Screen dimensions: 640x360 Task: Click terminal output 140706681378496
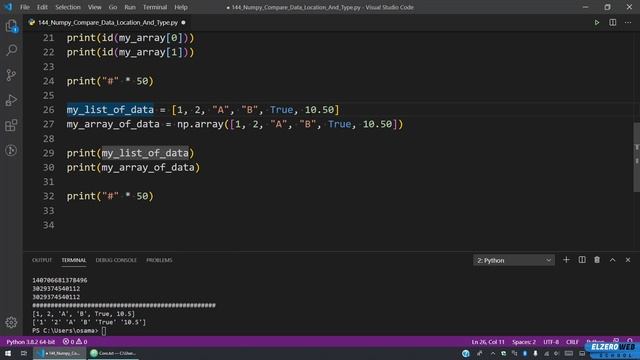[x=60, y=280]
